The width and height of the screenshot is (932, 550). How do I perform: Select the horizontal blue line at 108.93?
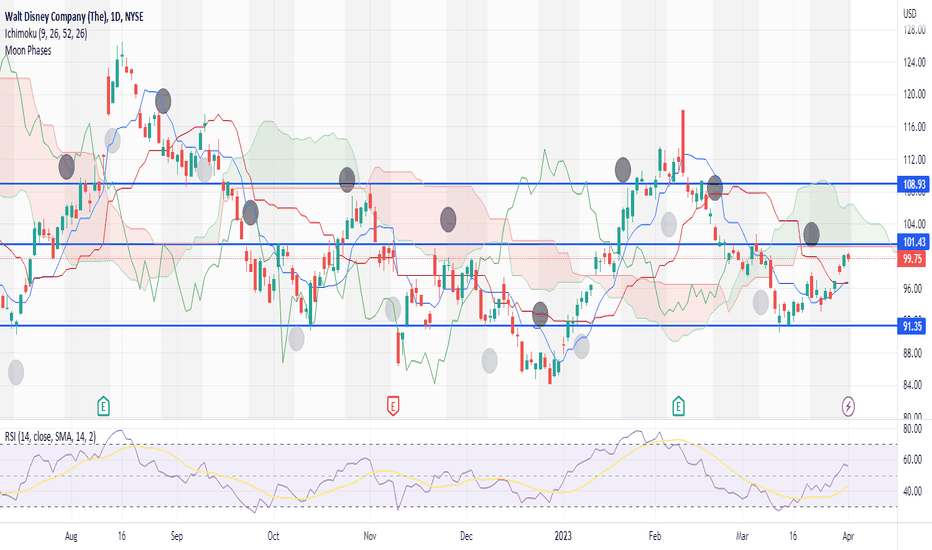[448, 184]
